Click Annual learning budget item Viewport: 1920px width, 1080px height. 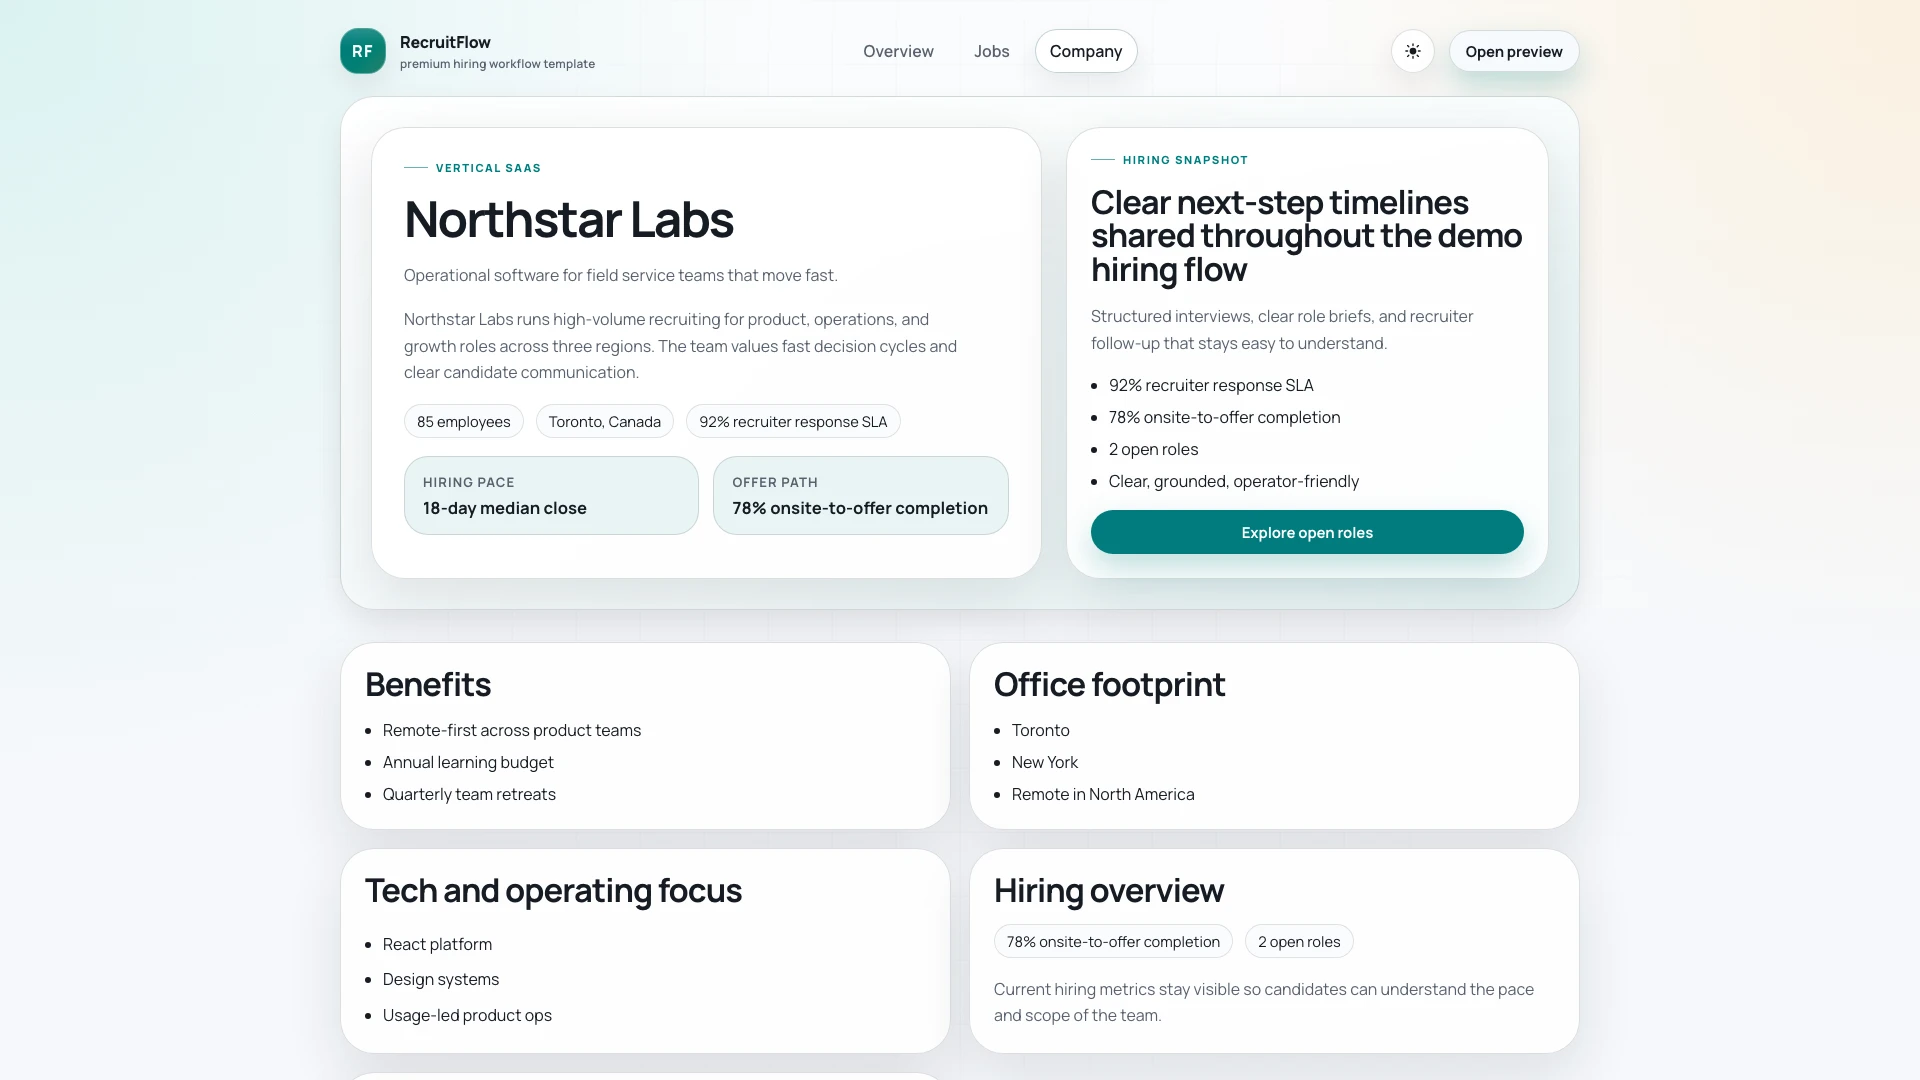point(467,762)
